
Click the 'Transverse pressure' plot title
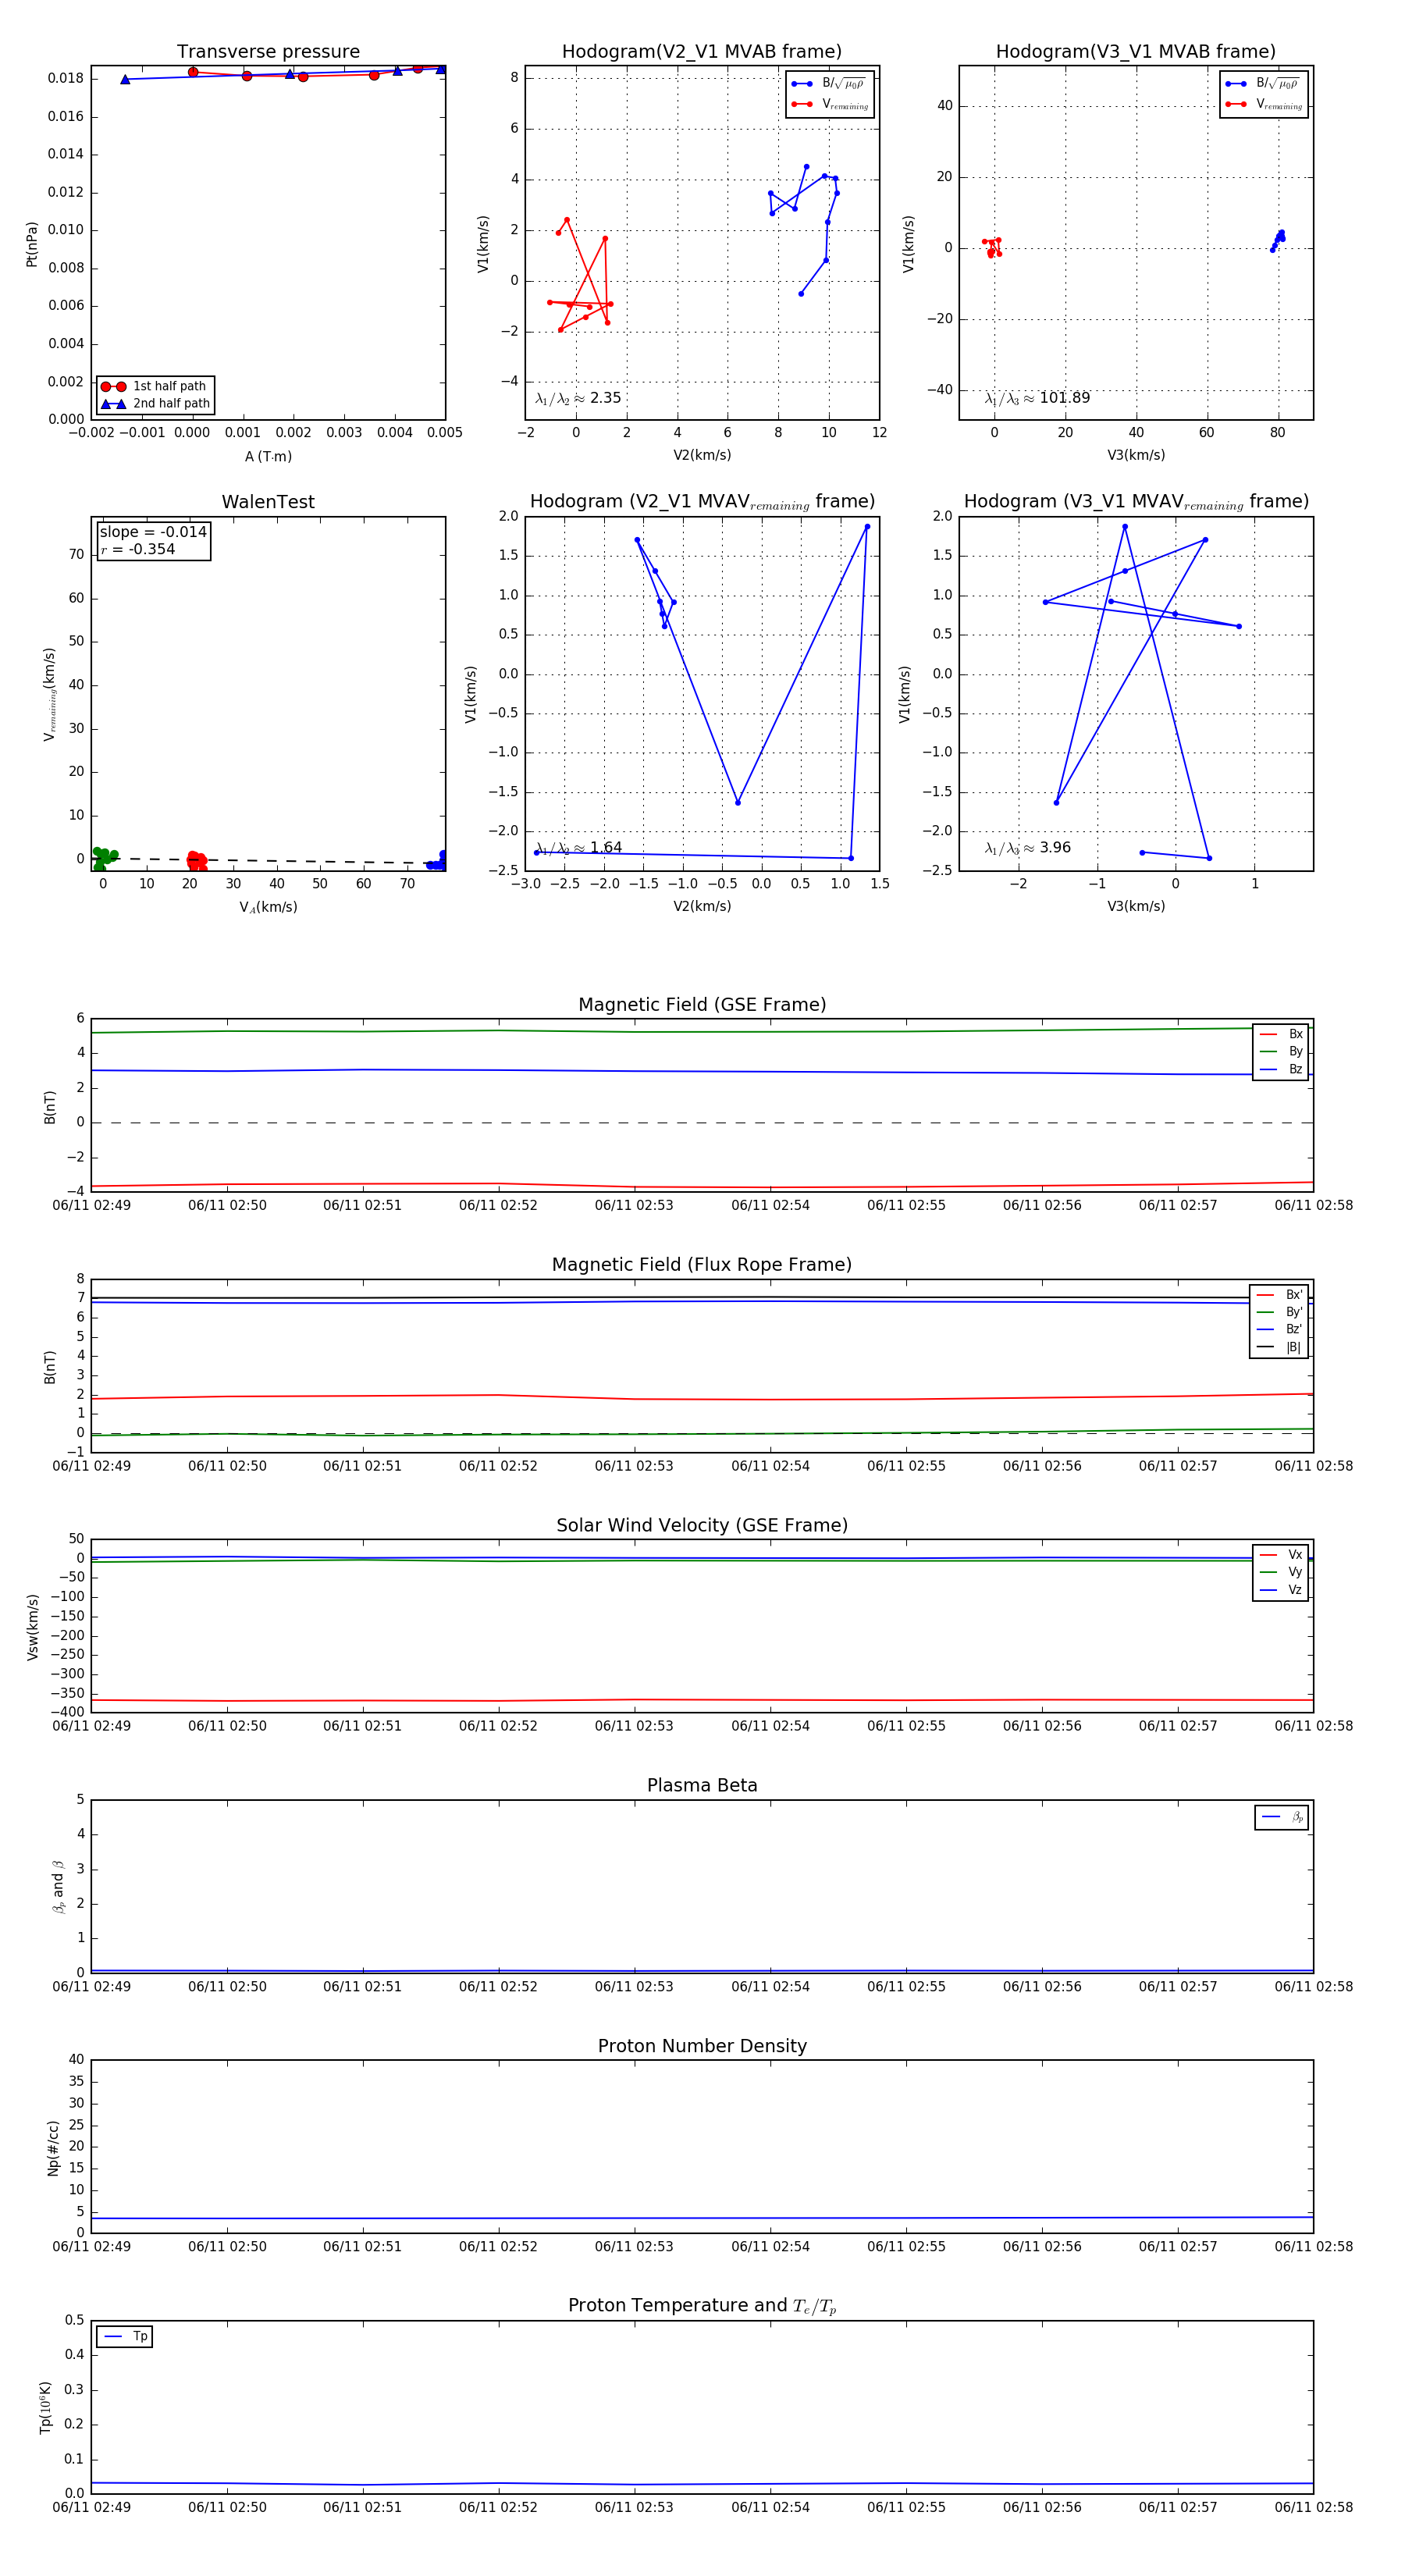(x=268, y=52)
